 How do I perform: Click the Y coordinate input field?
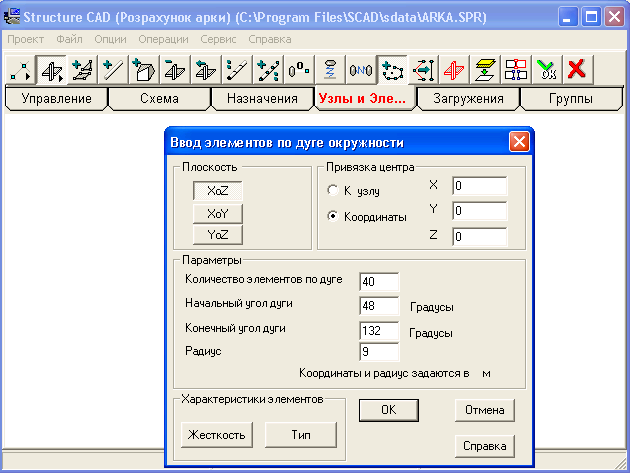point(480,211)
